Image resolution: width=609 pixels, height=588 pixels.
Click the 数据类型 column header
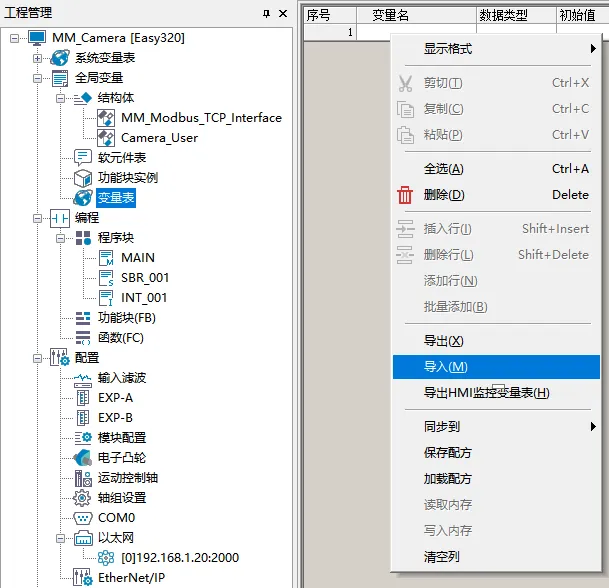pos(516,16)
